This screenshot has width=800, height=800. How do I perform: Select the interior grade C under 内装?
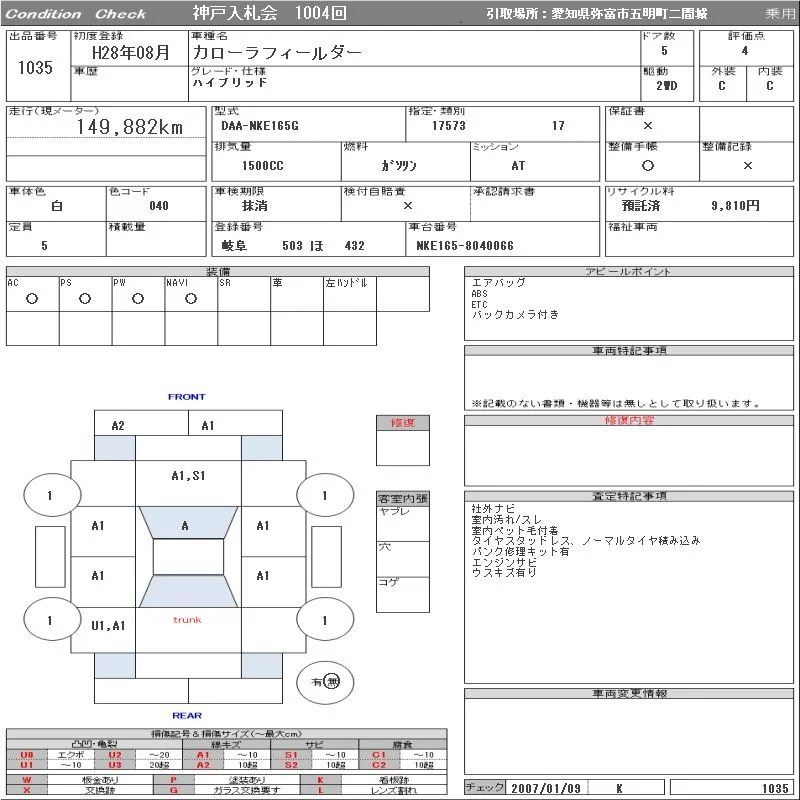click(x=769, y=86)
